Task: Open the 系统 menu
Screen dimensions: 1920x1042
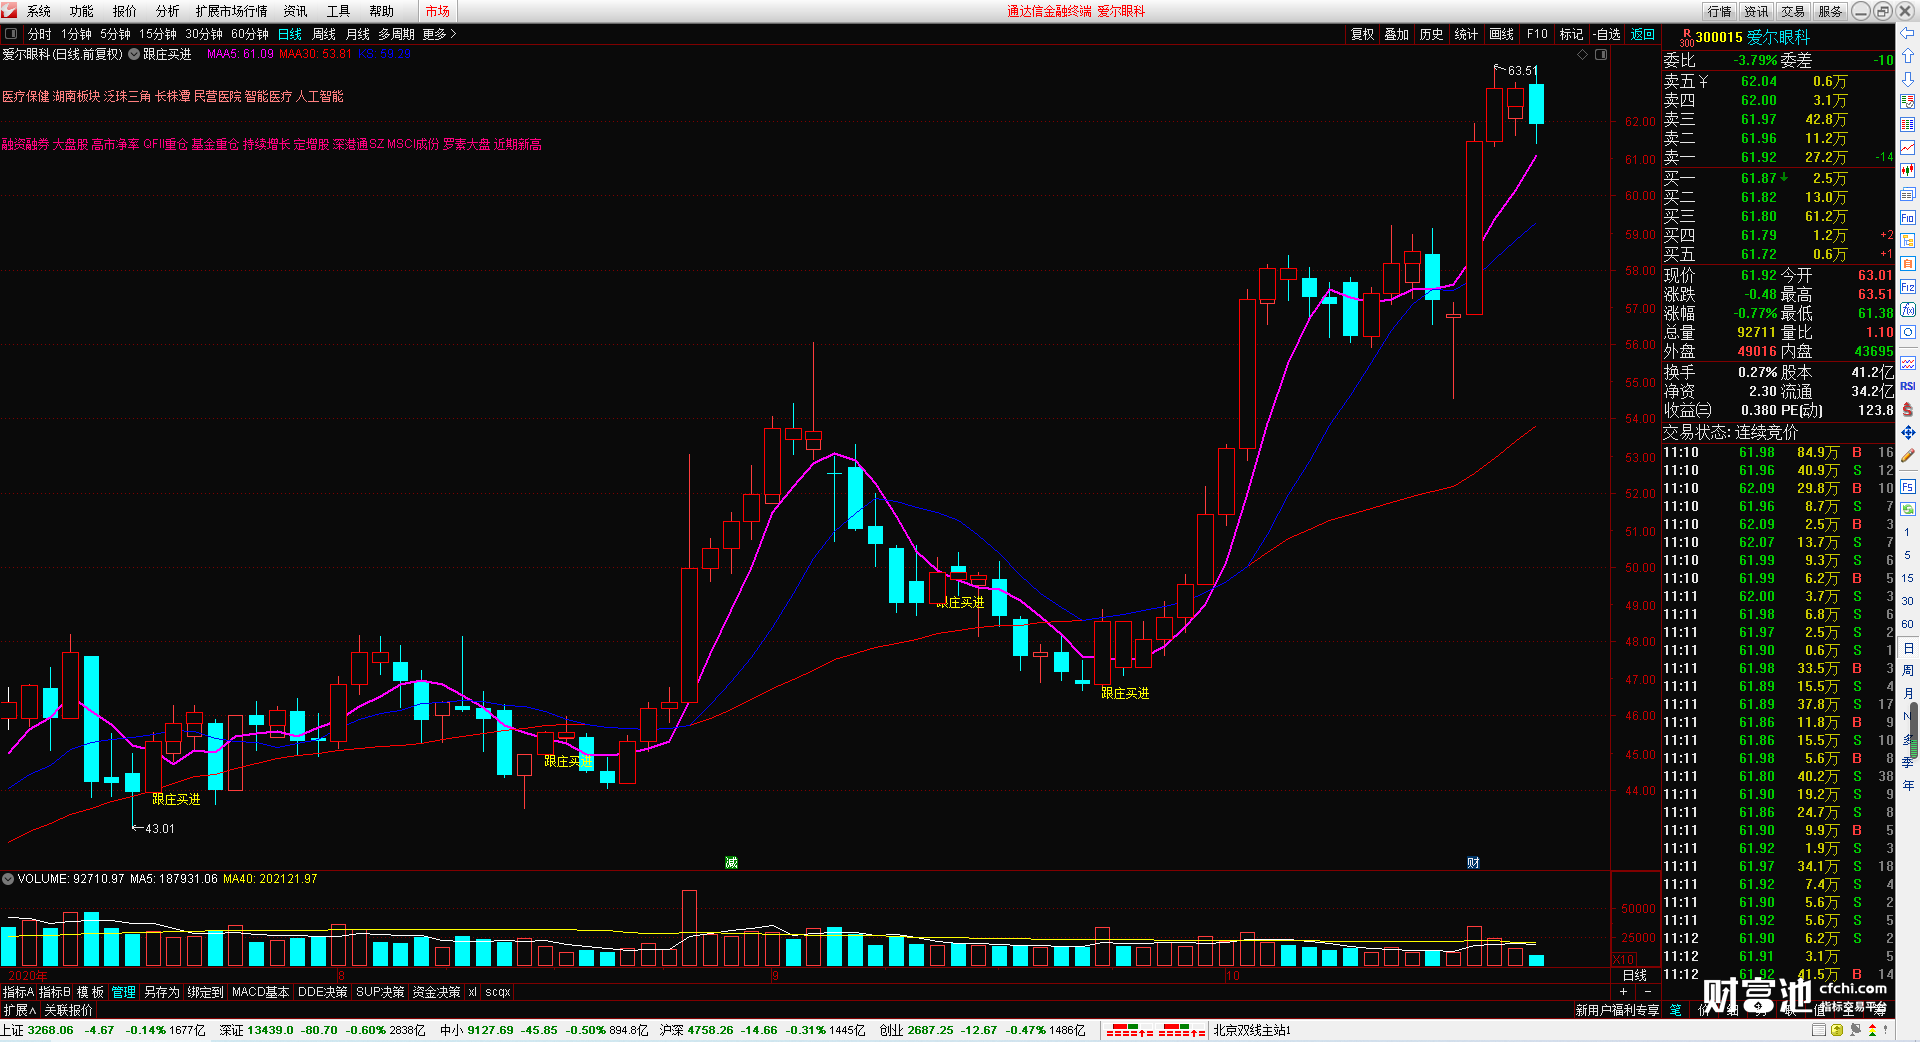Action: pyautogui.click(x=39, y=11)
